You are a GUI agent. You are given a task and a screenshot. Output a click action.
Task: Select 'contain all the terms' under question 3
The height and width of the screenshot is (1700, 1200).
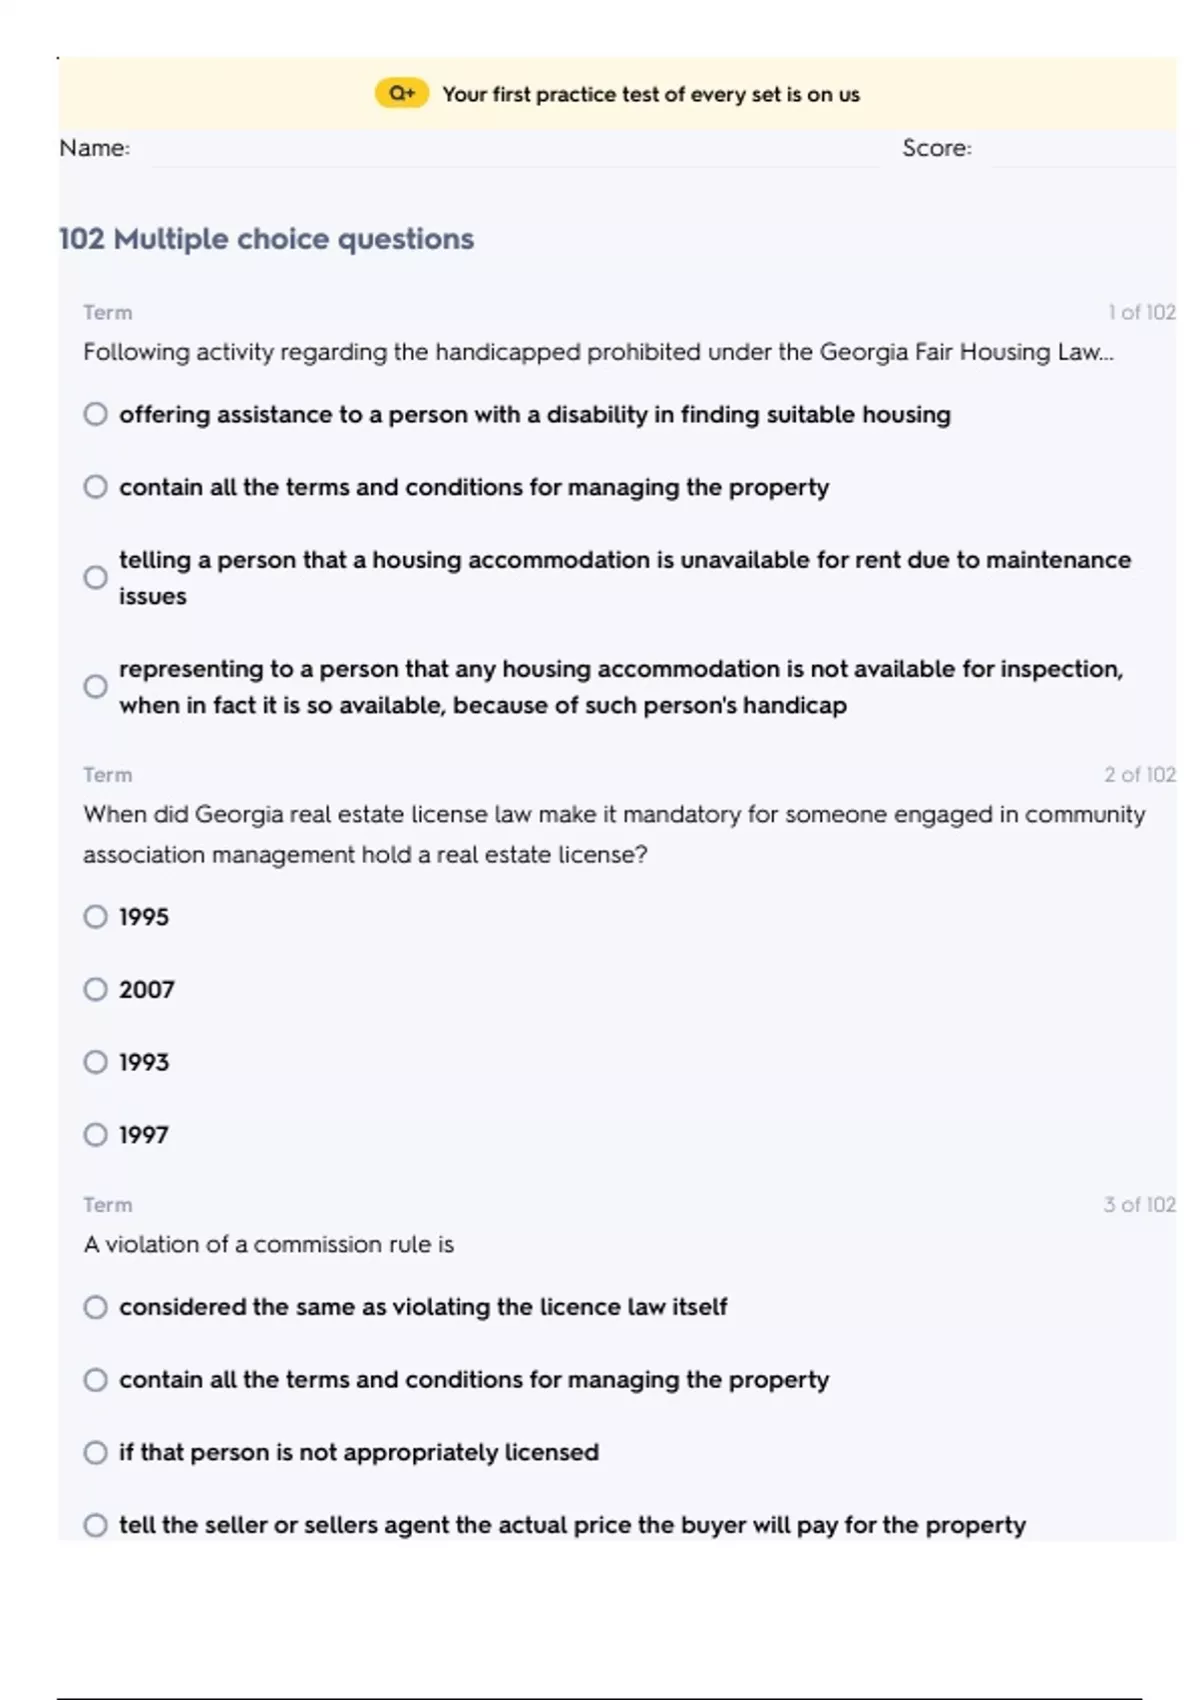click(x=96, y=1380)
